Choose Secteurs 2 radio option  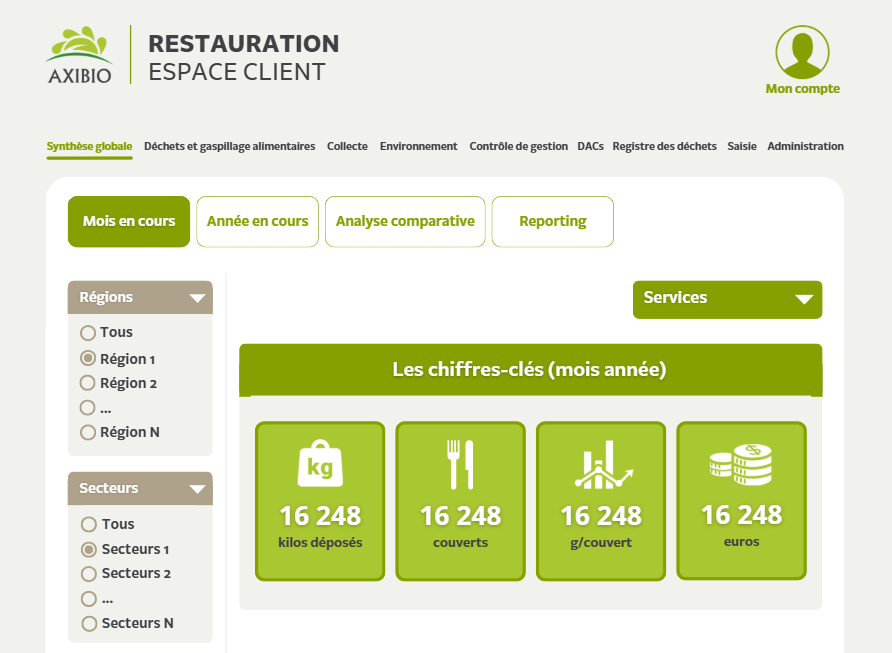pyautogui.click(x=88, y=574)
